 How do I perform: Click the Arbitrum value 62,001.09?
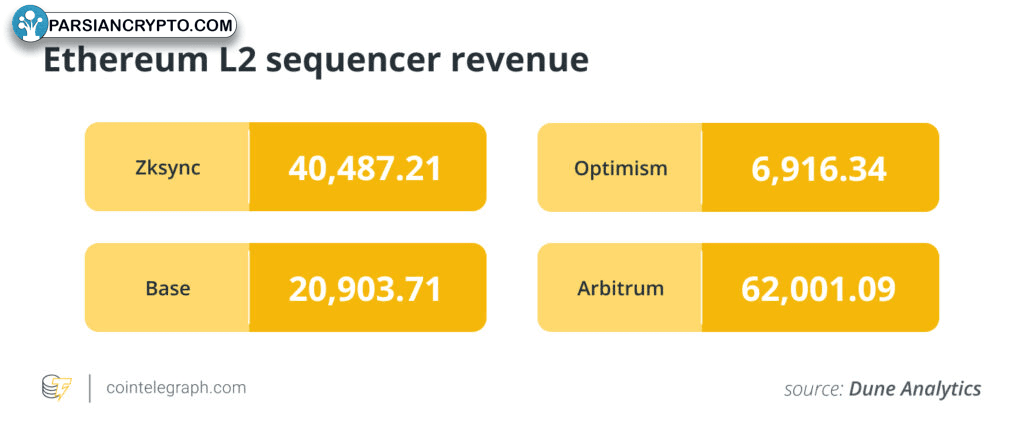[x=818, y=288]
